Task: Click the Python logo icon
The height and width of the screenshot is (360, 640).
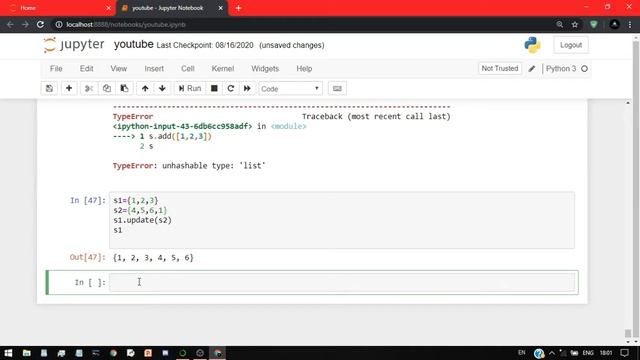Action: click(532, 45)
